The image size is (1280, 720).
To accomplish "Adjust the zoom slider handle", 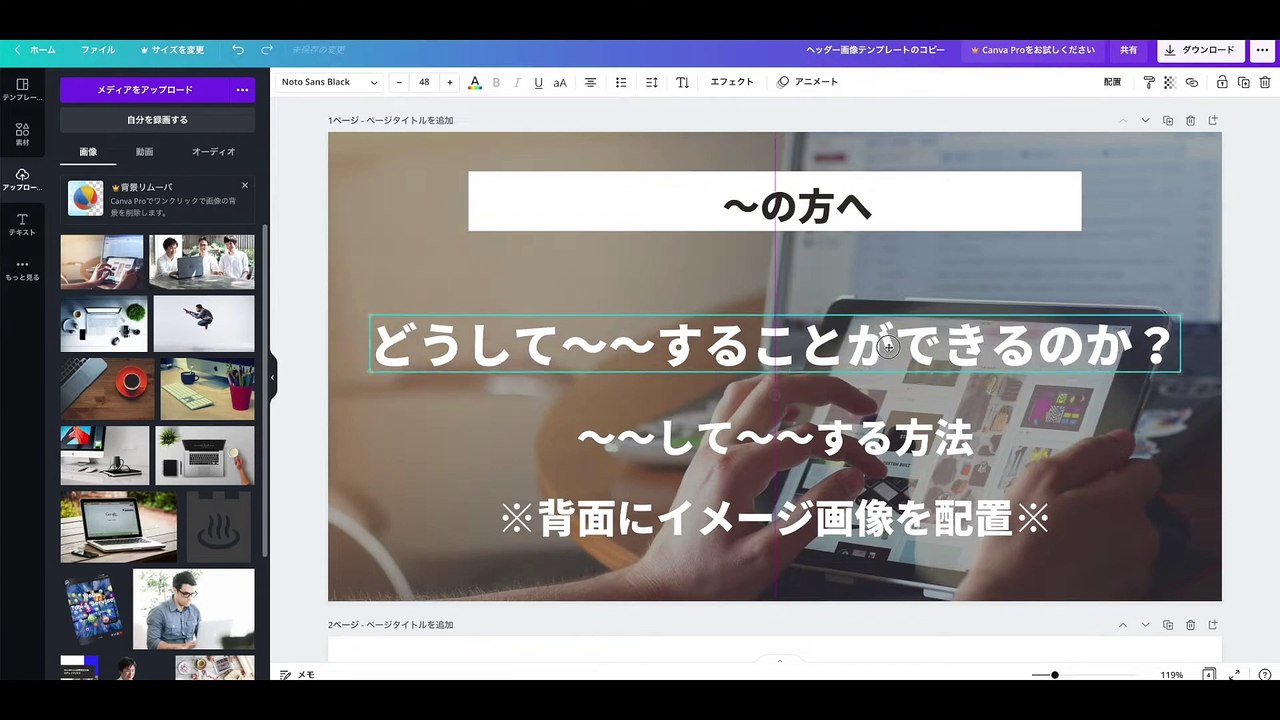I will (x=1054, y=675).
